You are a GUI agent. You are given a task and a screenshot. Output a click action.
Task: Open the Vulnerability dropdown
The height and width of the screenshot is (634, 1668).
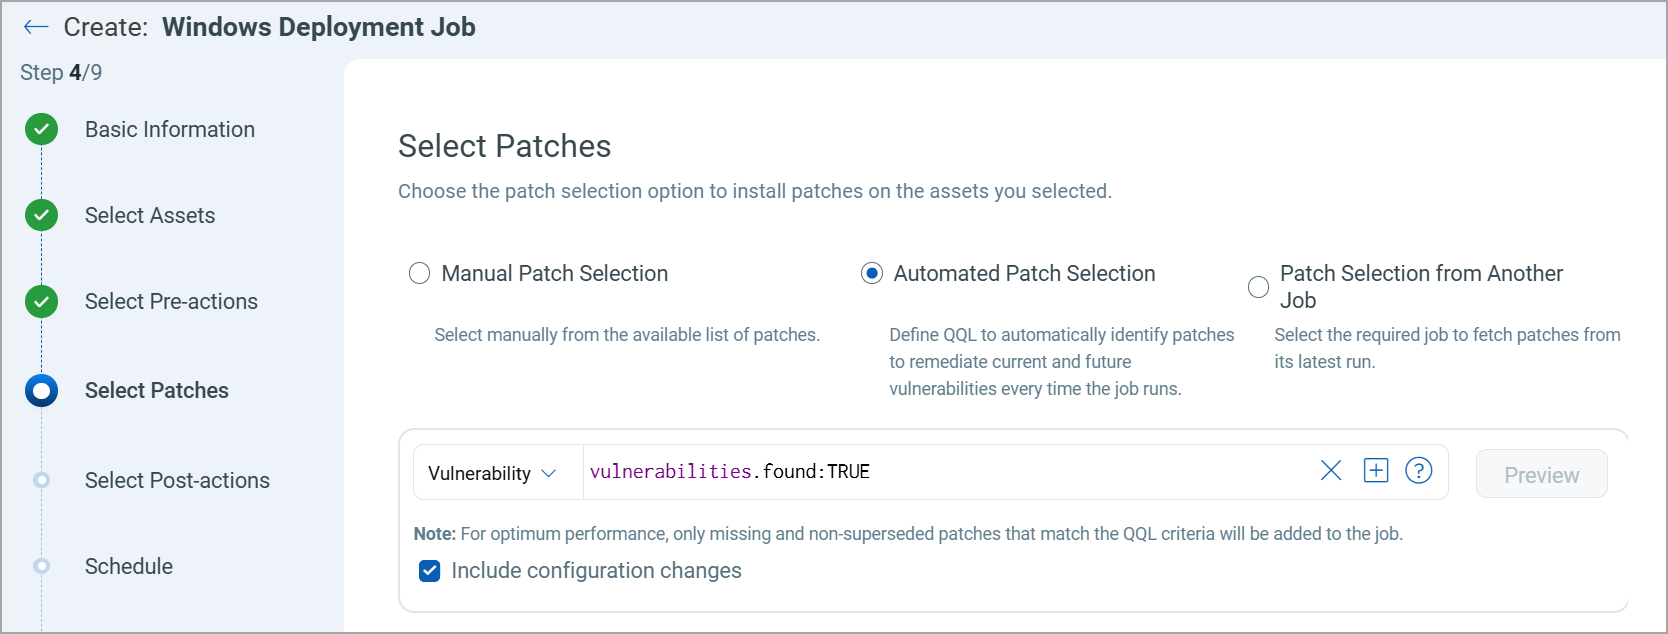point(497,473)
